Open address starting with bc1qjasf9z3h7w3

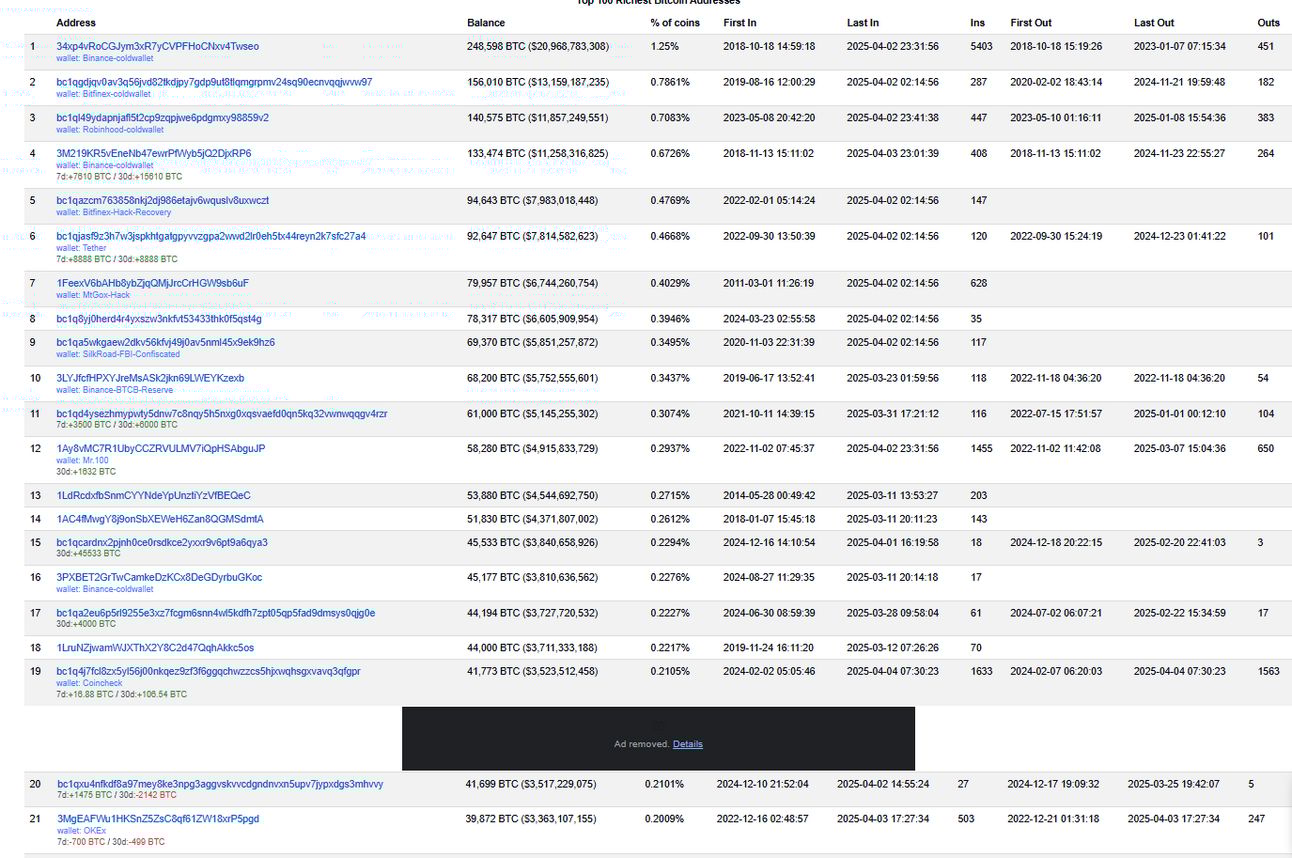[x=211, y=236]
